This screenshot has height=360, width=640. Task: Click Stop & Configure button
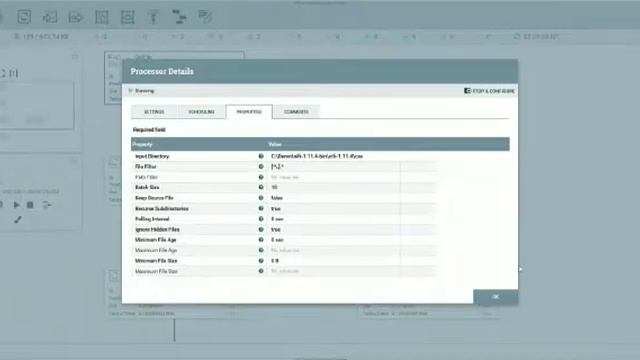[489, 91]
